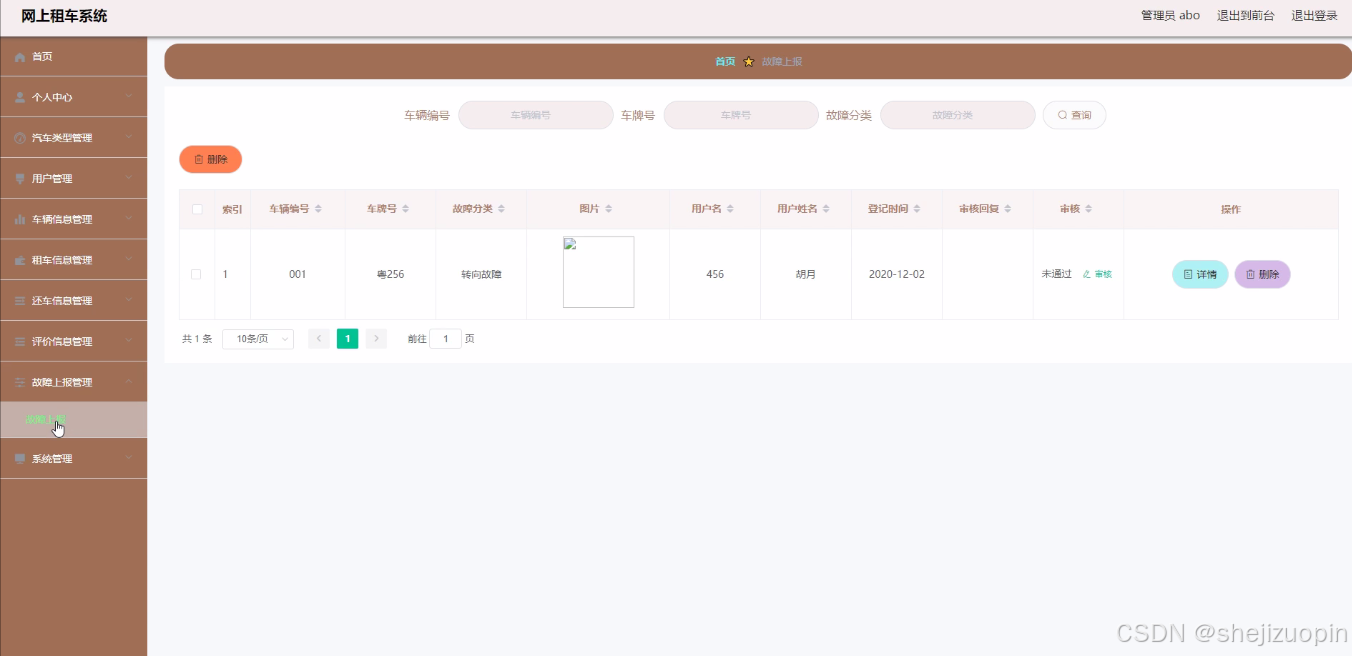The height and width of the screenshot is (656, 1352).
Task: Expand the 车辆信息管理 menu chevron
Action: (x=129, y=219)
